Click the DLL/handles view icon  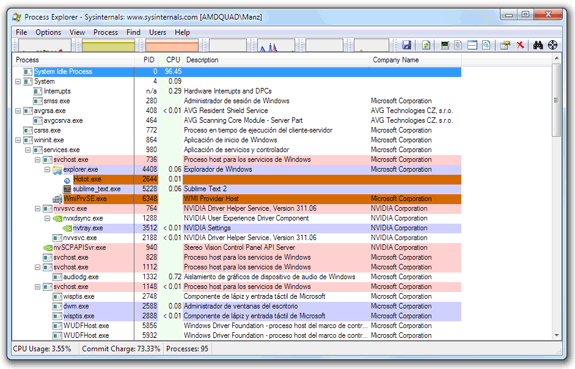(486, 45)
